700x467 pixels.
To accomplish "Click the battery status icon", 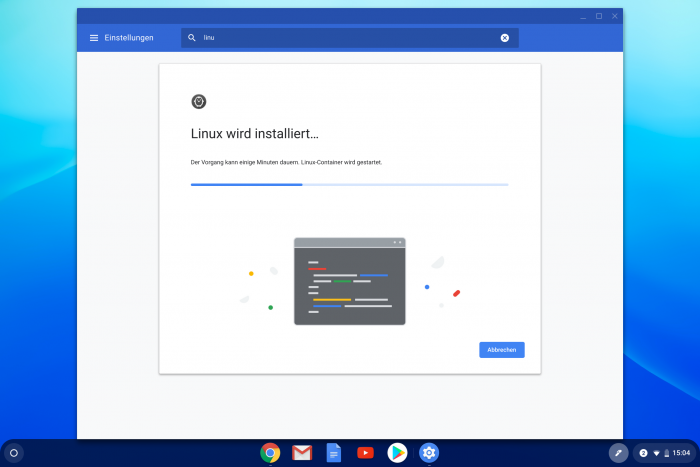I will tap(667, 453).
